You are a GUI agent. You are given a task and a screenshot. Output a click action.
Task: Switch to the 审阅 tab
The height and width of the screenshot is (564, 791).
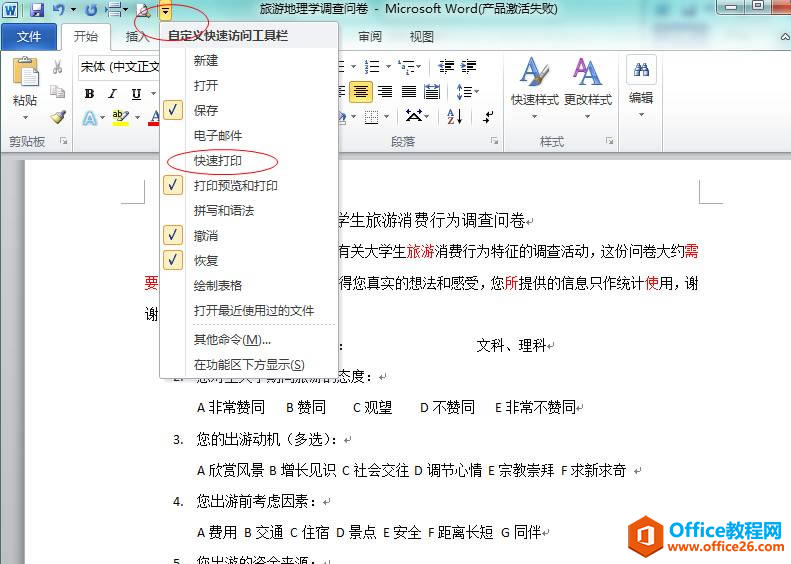(x=370, y=36)
